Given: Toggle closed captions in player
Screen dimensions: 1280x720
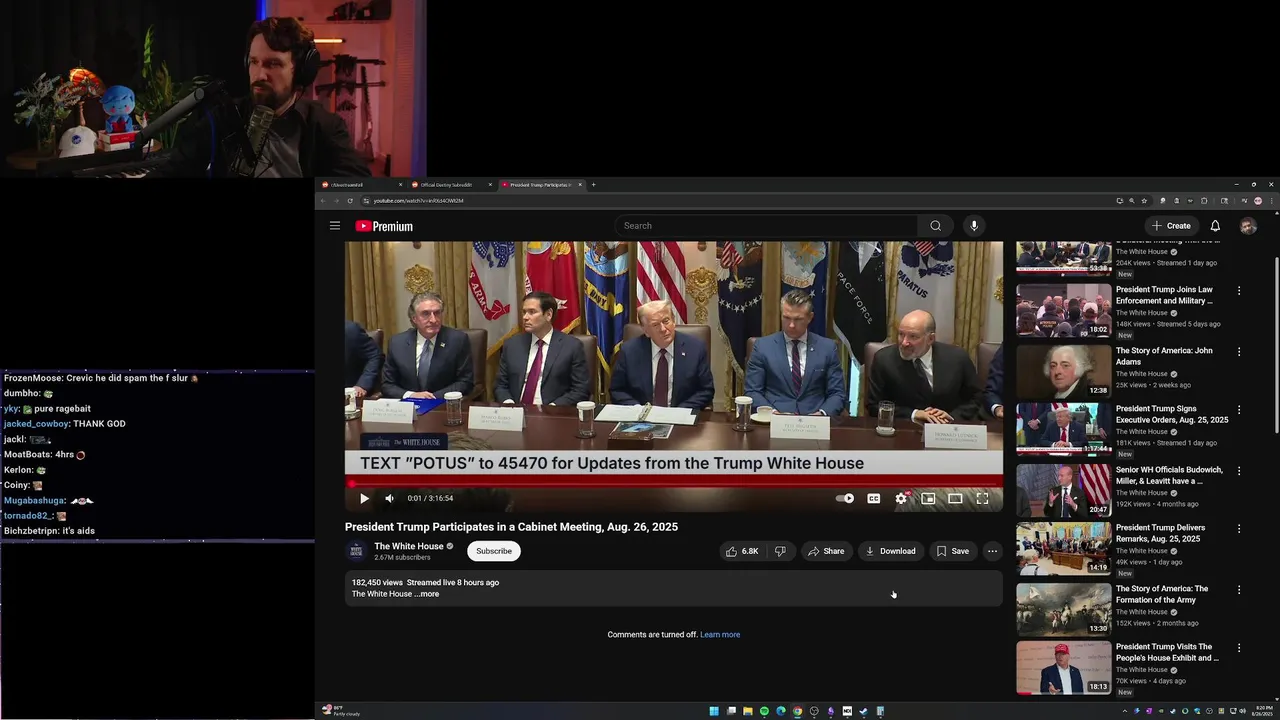Looking at the screenshot, I should (x=873, y=498).
